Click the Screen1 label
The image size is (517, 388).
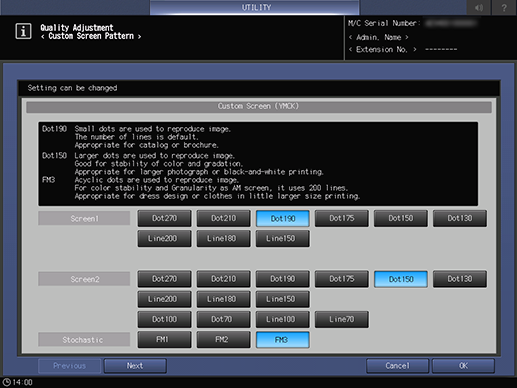[x=84, y=219]
